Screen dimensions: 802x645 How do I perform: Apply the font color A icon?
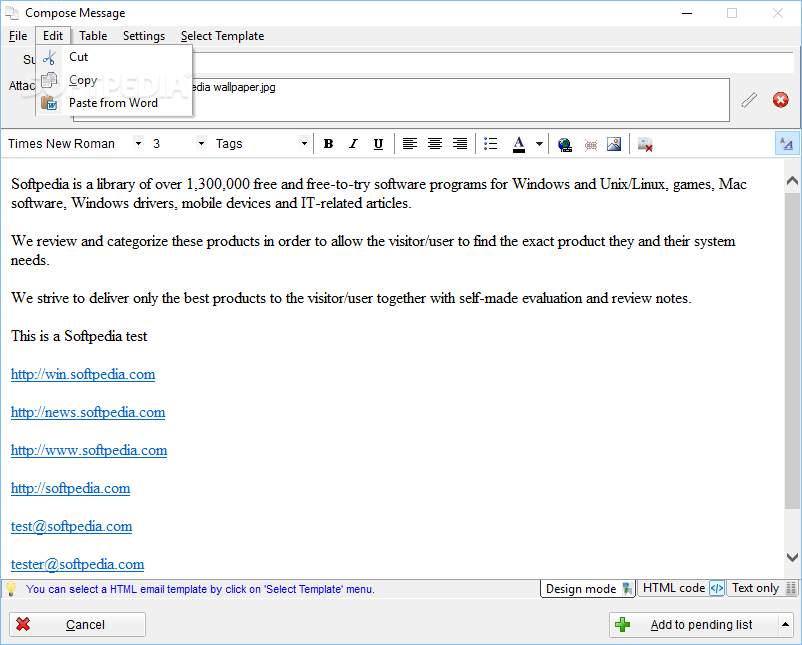coord(519,144)
